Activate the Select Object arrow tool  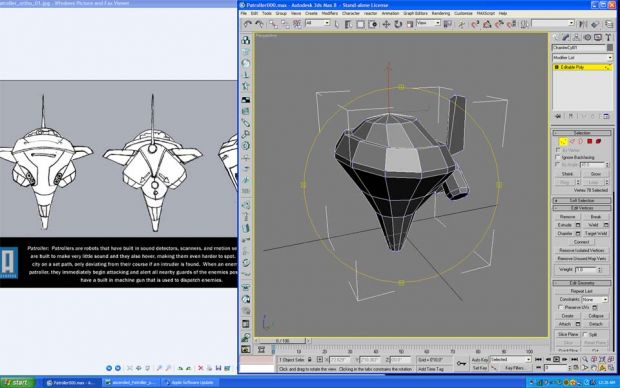(337, 24)
